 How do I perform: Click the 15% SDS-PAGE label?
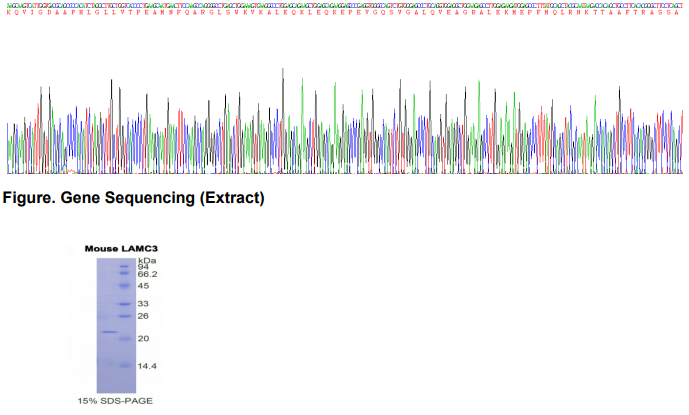click(115, 401)
